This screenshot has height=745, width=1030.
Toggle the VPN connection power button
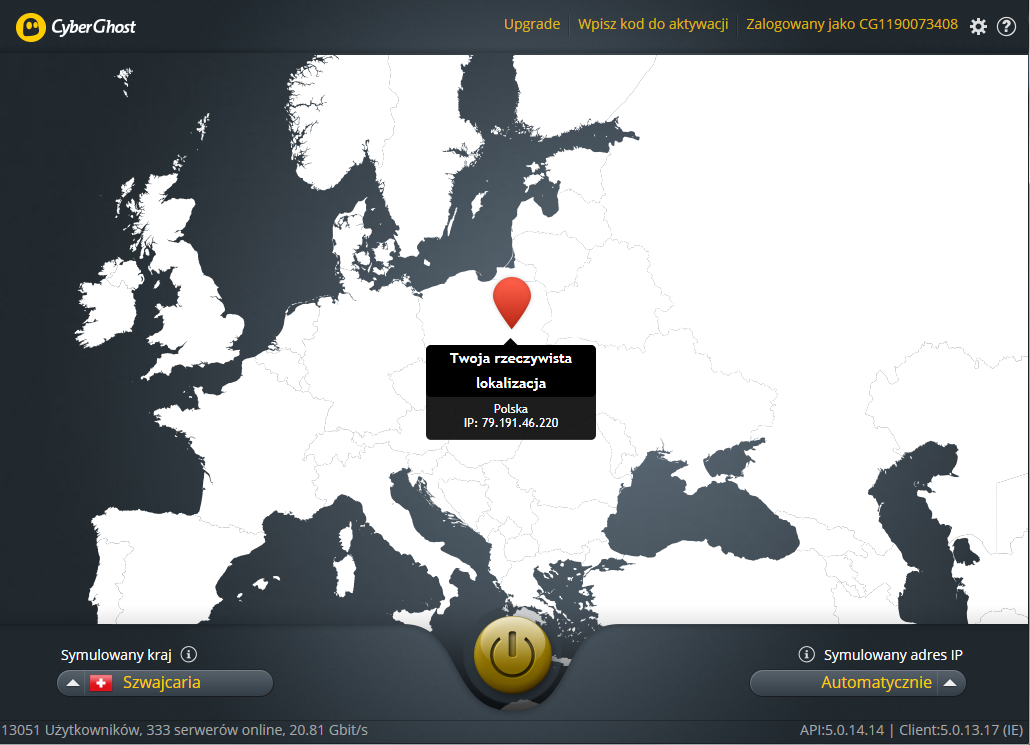coord(512,655)
